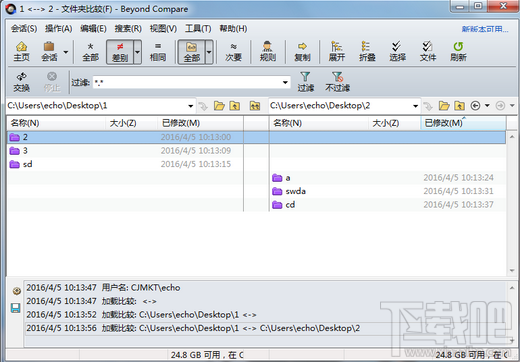This screenshot has height=362, width=520.
Task: Sort the right pane by the 大小(Z) column
Action: click(394, 123)
